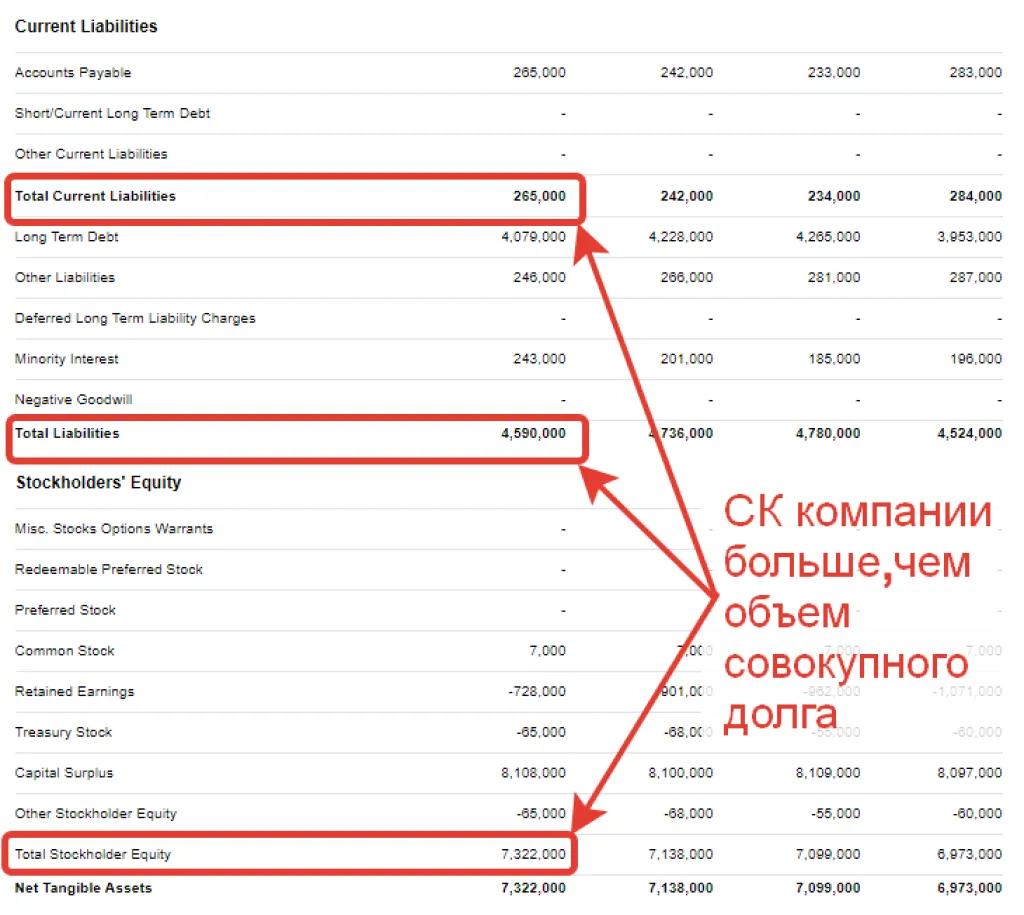
Task: Click the Net Tangible Assets label
Action: click(x=84, y=887)
